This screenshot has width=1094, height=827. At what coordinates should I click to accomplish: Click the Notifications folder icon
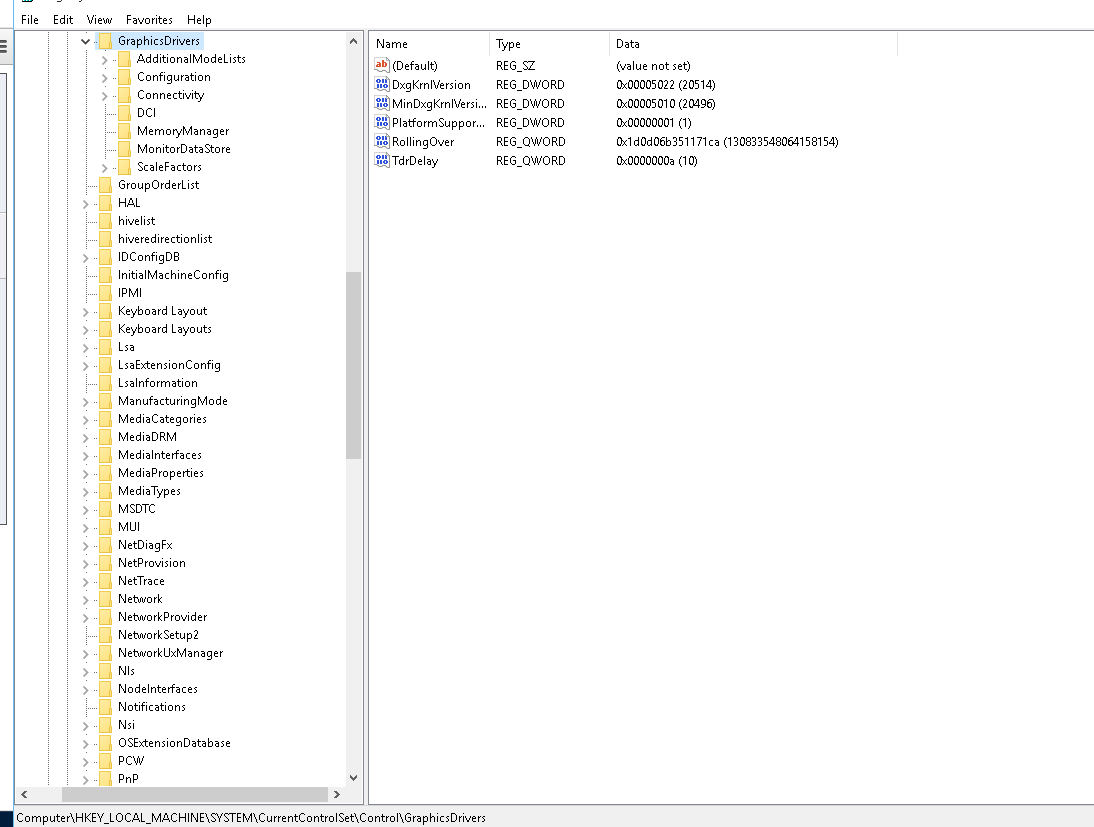[105, 707]
